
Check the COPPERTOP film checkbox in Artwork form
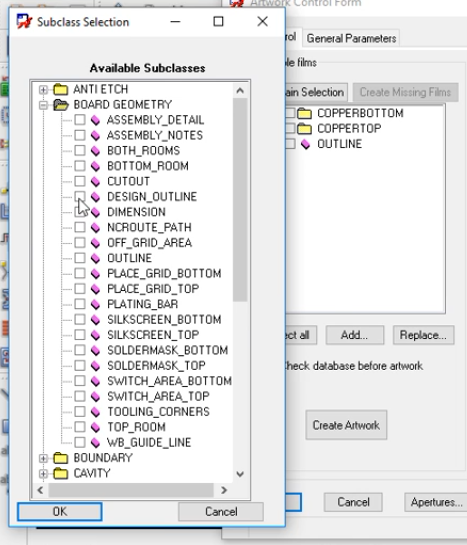290,128
